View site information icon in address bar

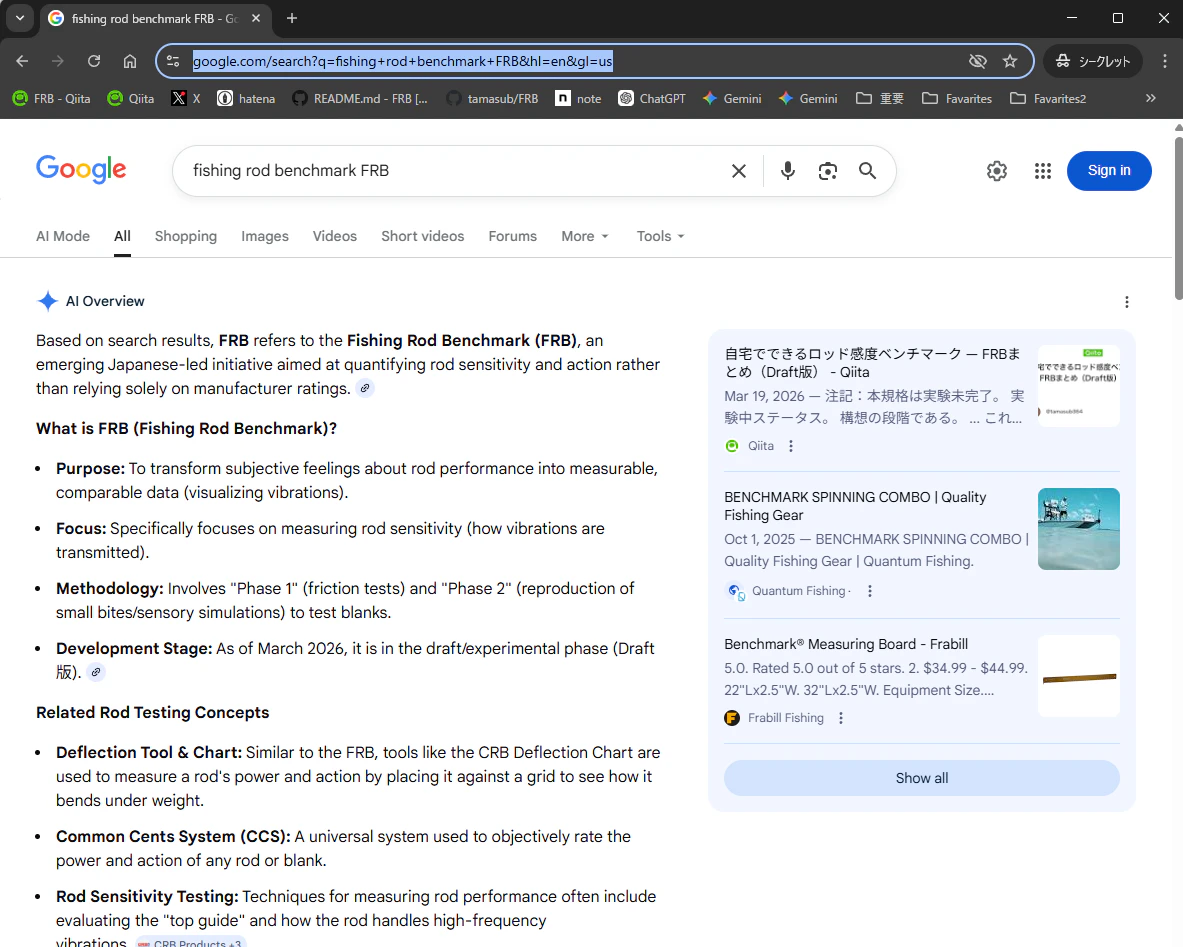coord(173,61)
